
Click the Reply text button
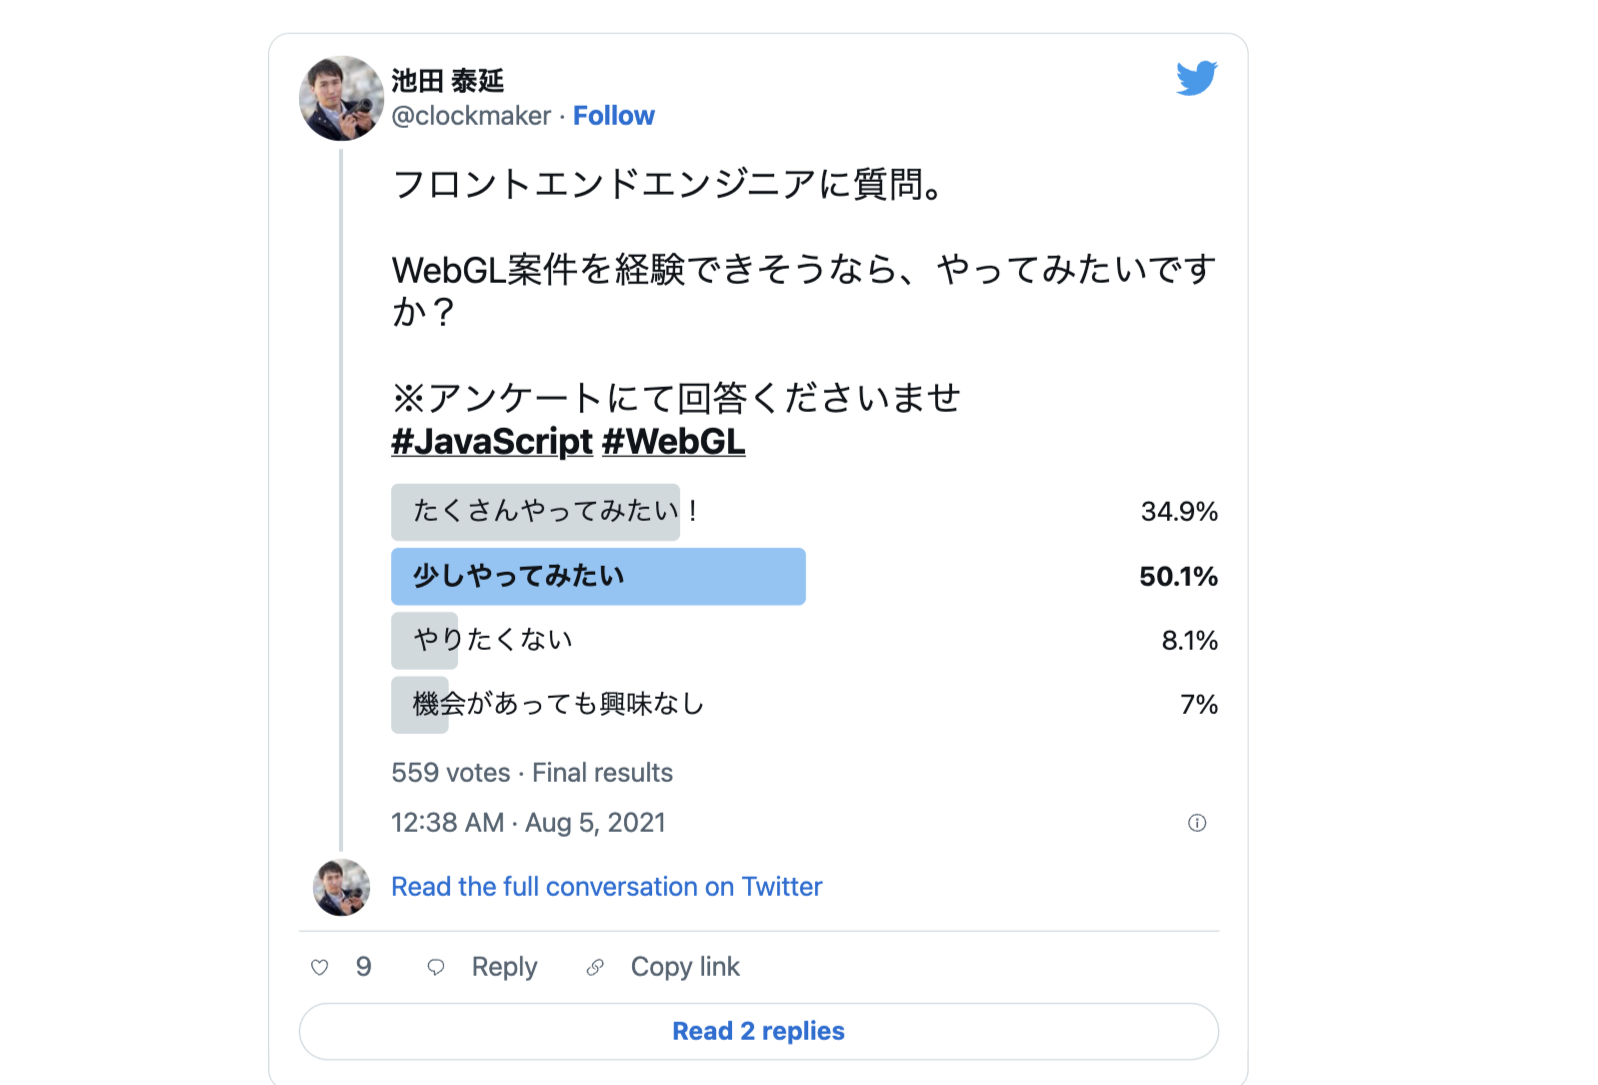pos(504,967)
